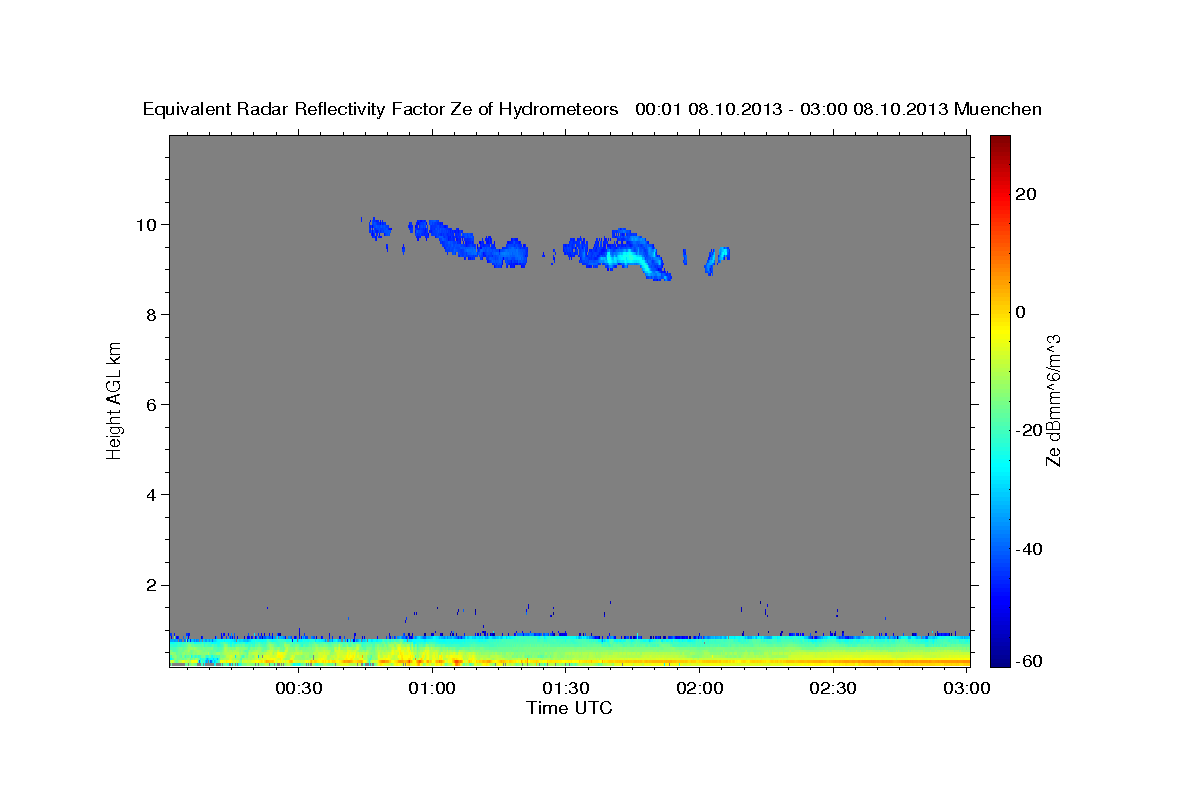This screenshot has height=800, width=1200.
Task: Click the '02:00' time tick label
Action: coord(700,689)
